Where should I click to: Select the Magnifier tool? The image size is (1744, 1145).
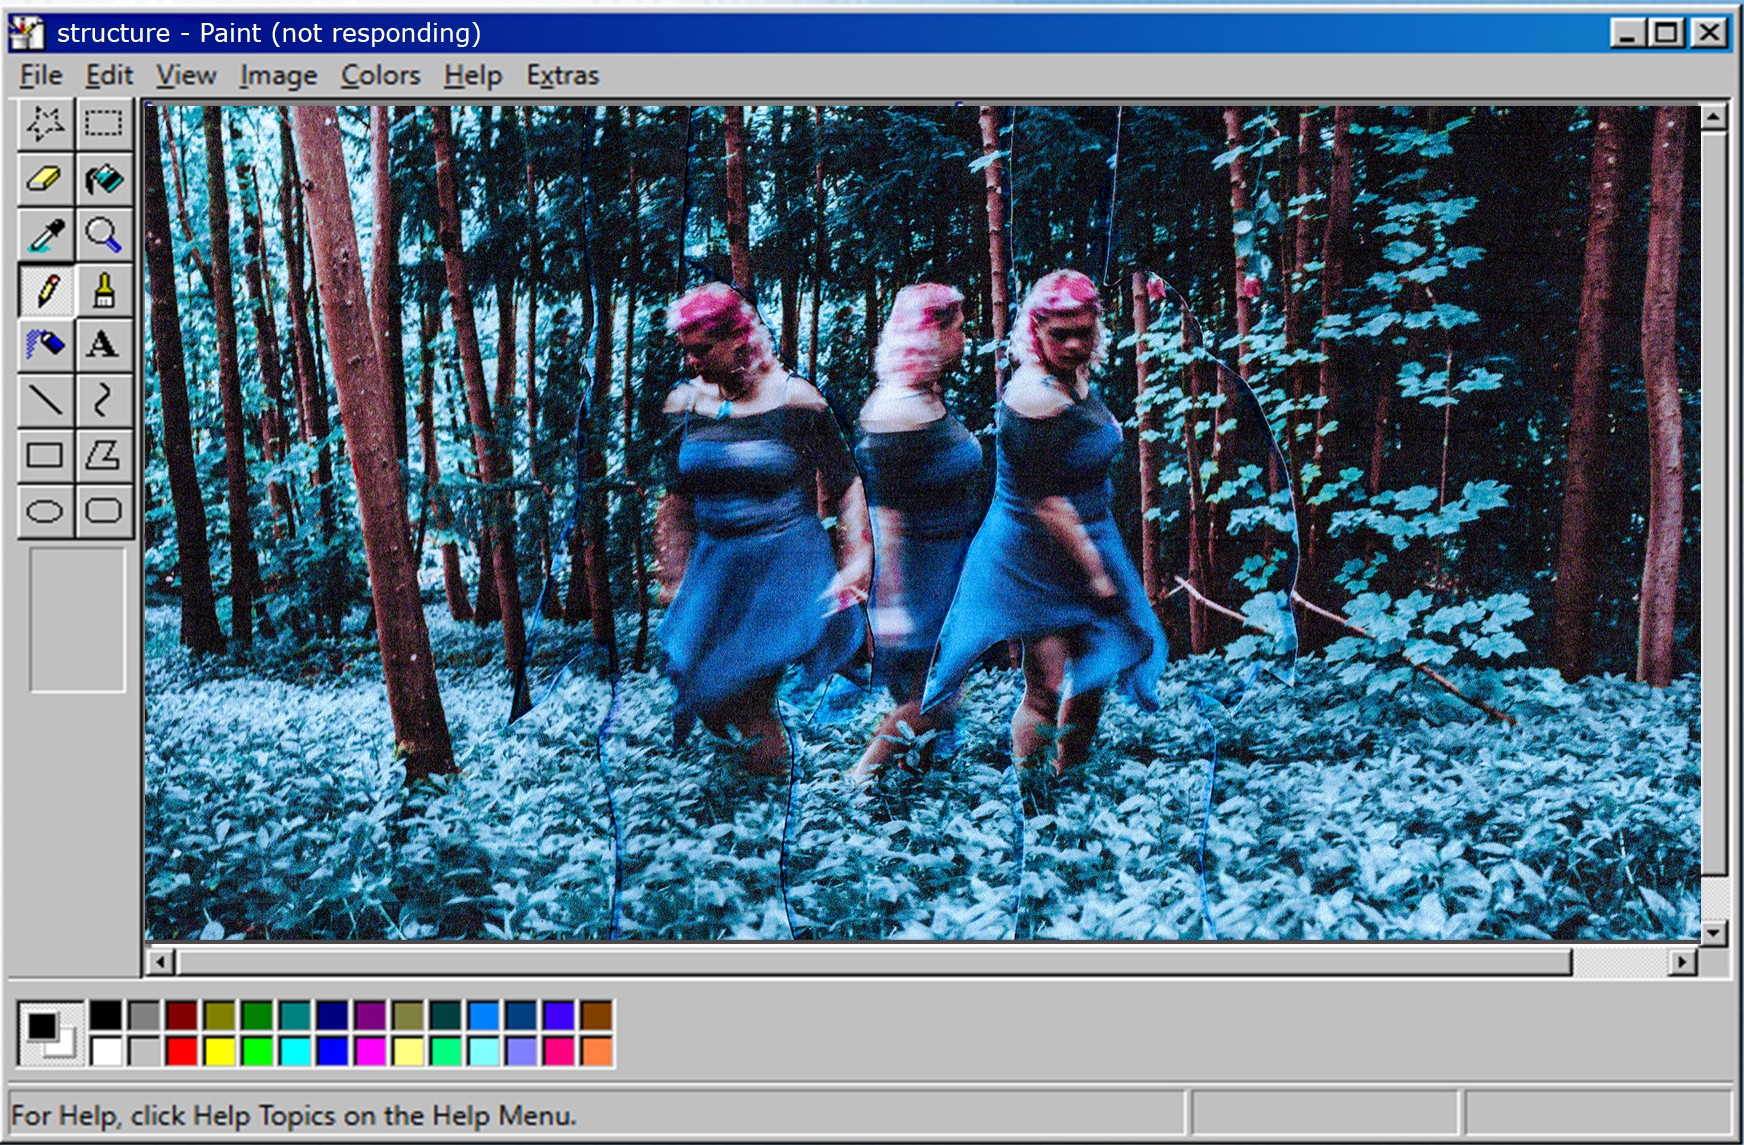click(x=104, y=236)
